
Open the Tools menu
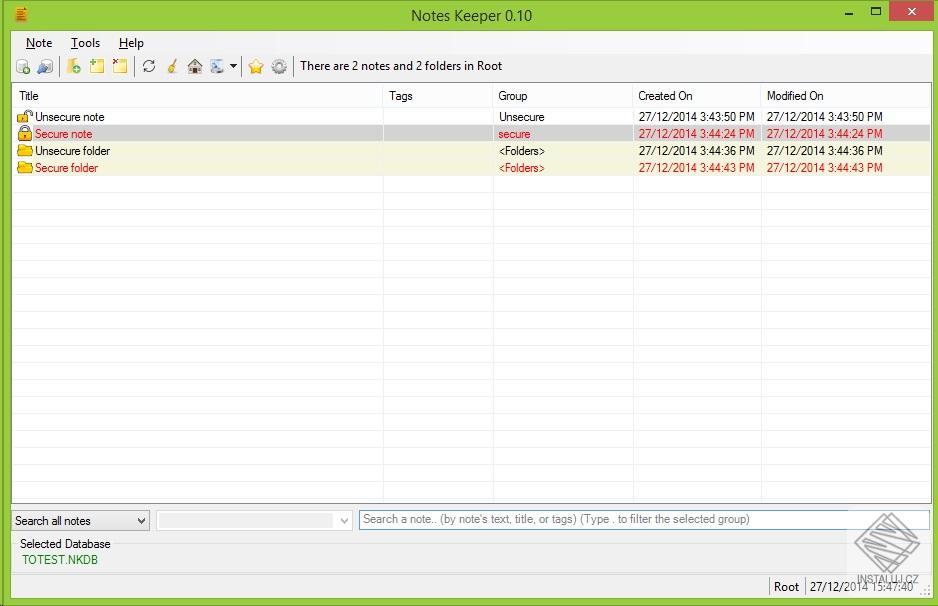click(x=85, y=43)
